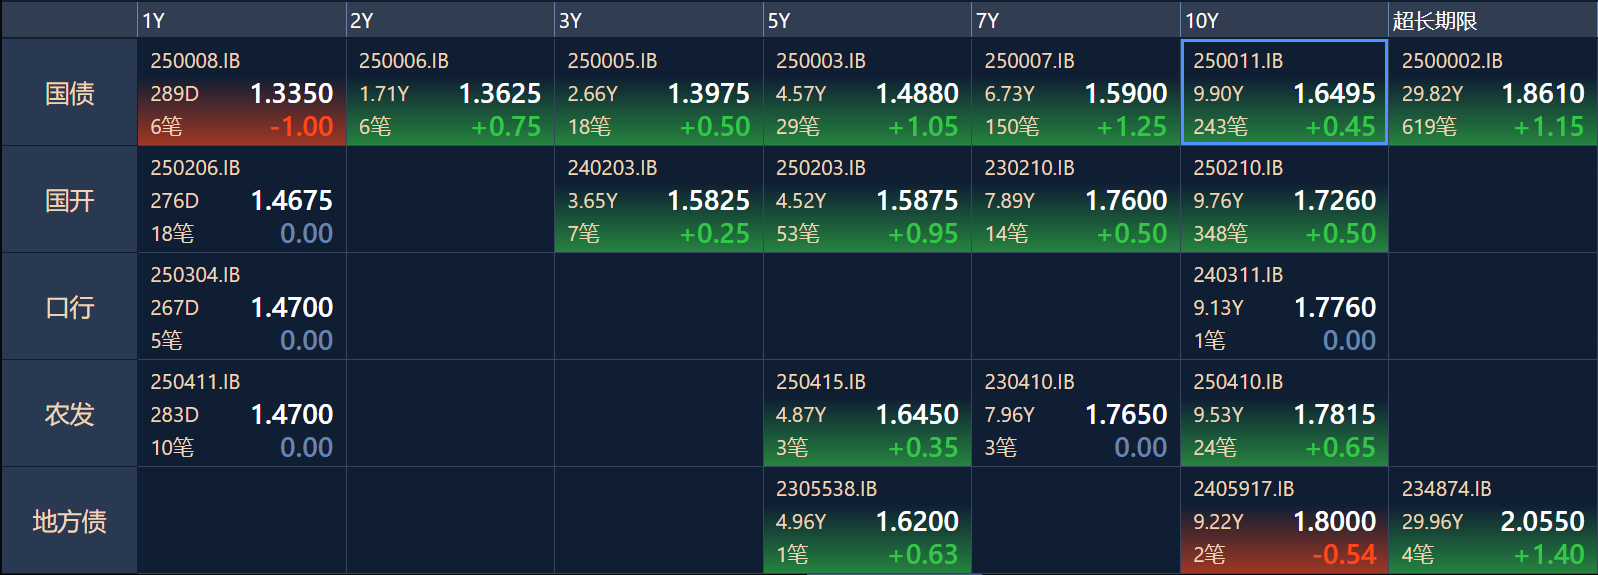The width and height of the screenshot is (1598, 575).
Task: Click the 10Y column header
Action: (1284, 20)
